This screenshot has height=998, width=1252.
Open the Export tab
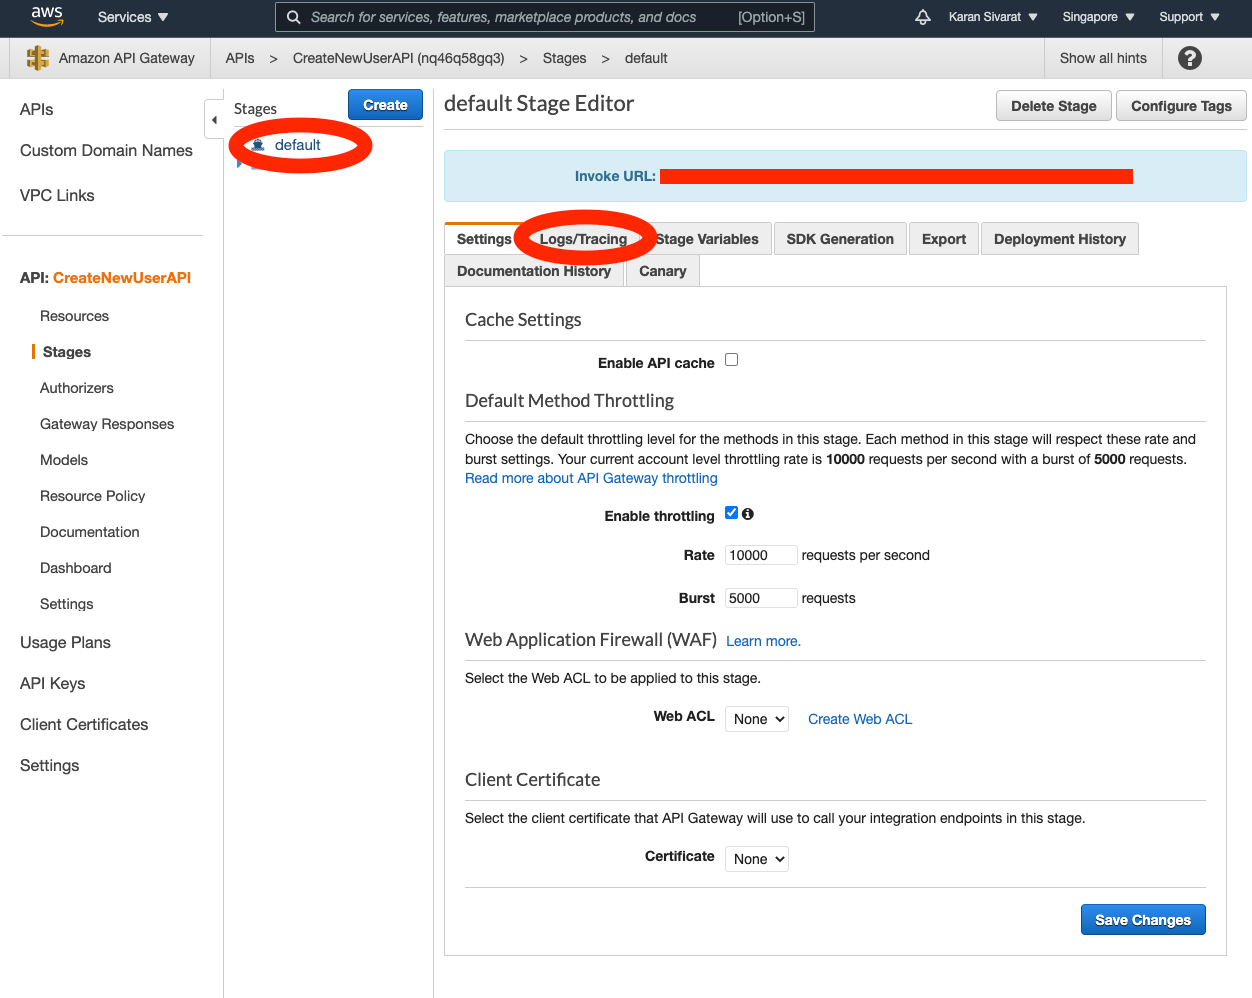944,239
